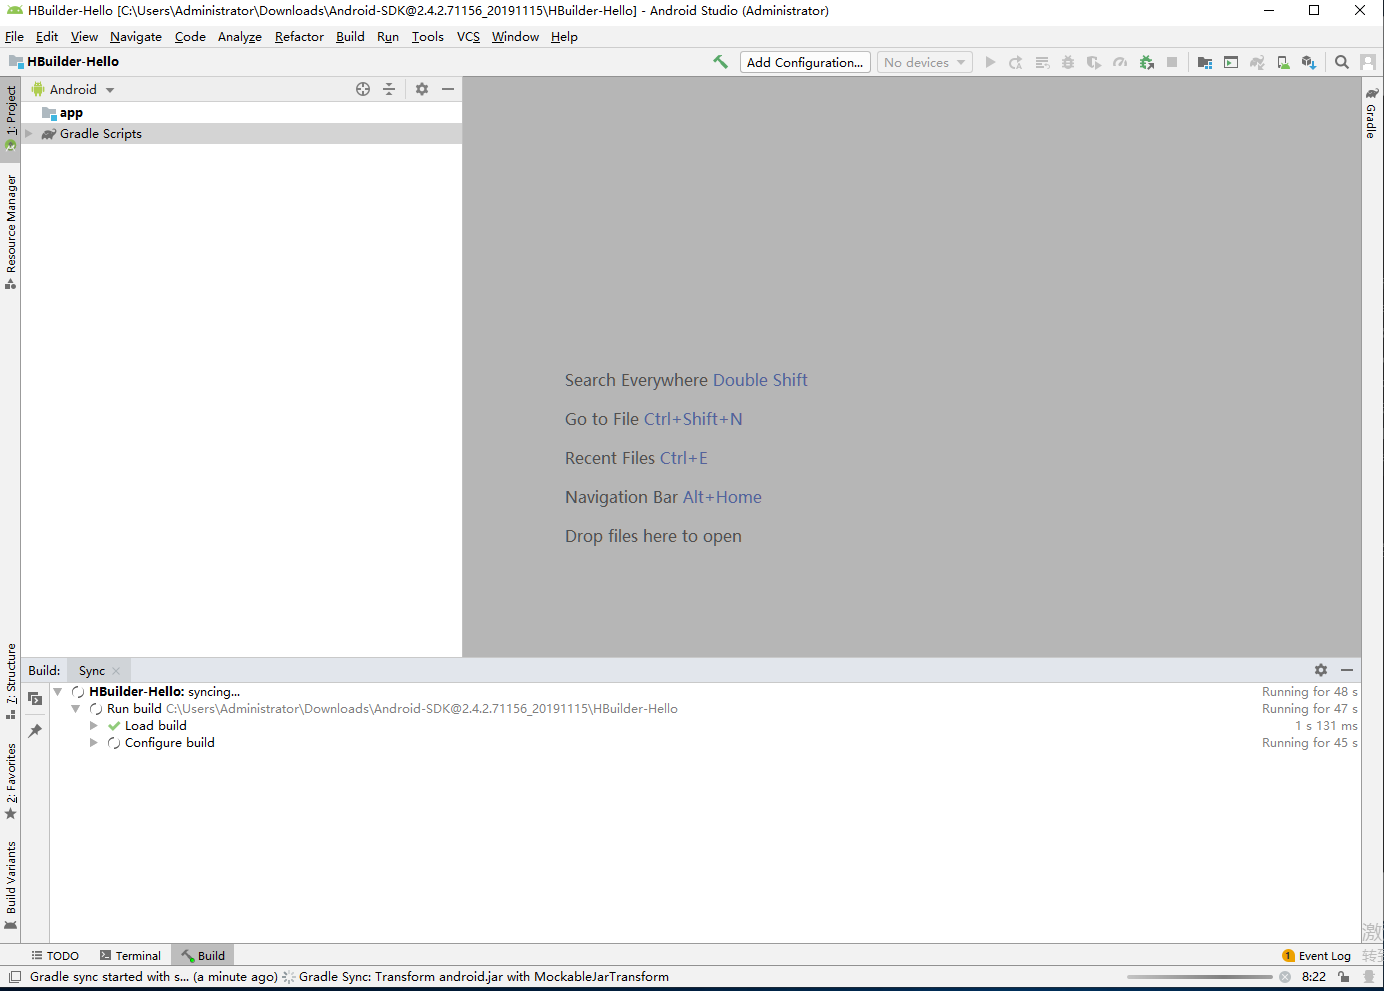Click Sync Project with Gradle Files icon
Screen dimensions: 1384x991
tap(1257, 62)
